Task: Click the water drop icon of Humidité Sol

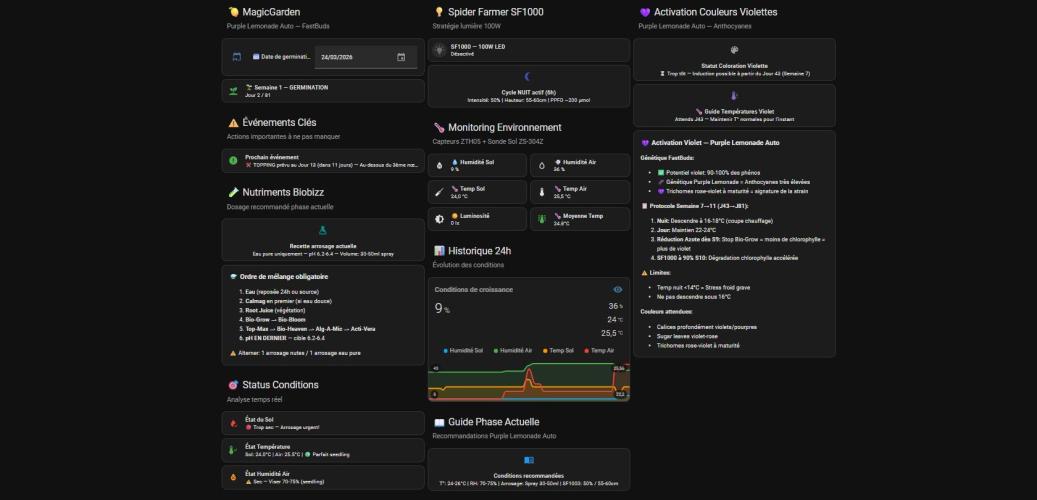Action: 439,166
